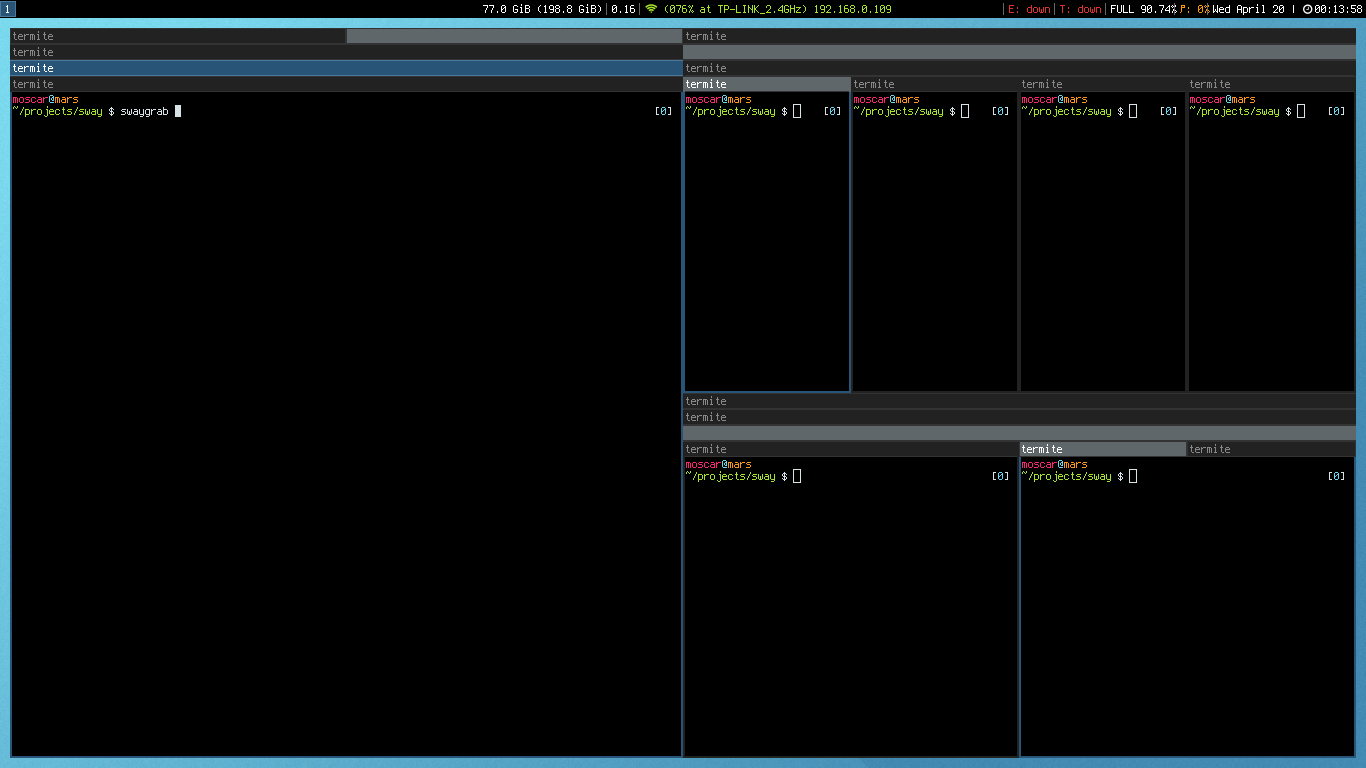
Task: Click the red 'E: down' ethernet indicator
Action: tap(1029, 9)
